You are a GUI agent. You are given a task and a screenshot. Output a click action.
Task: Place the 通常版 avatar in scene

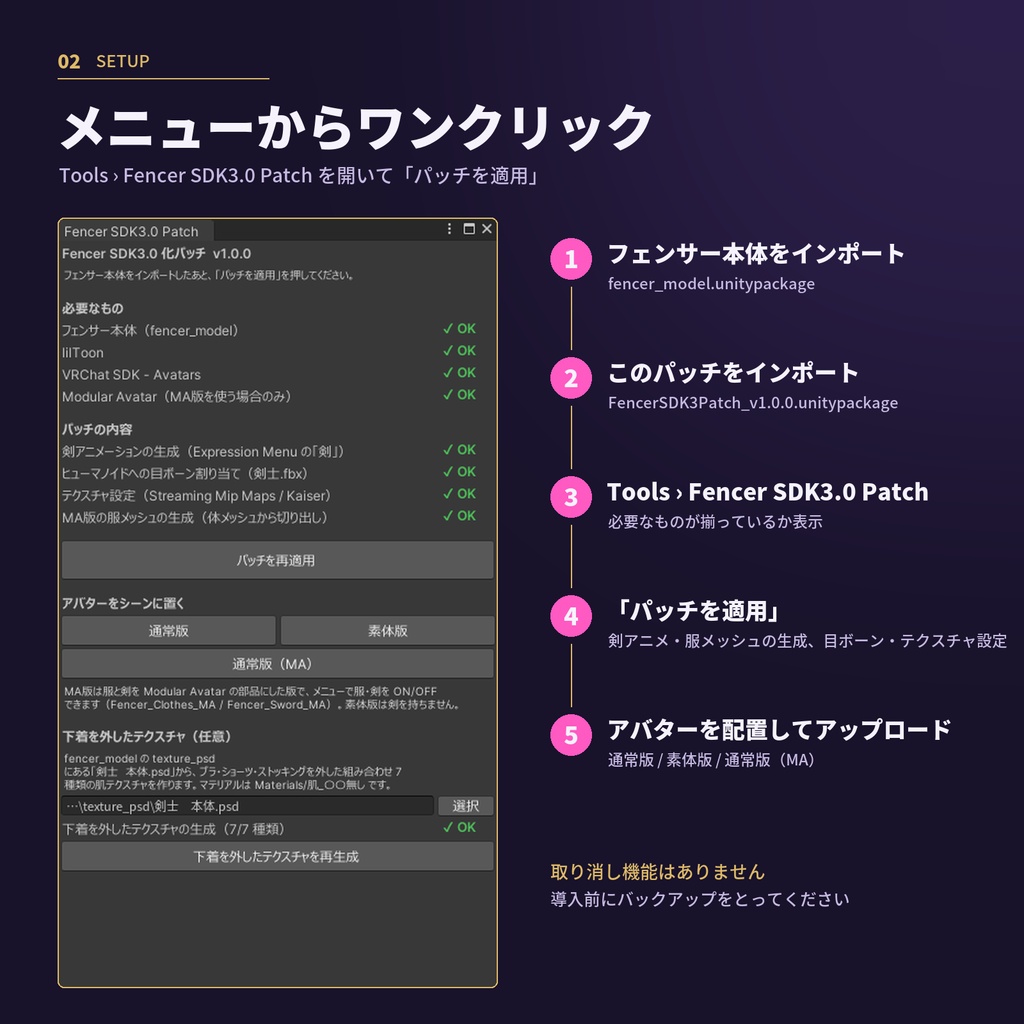(168, 631)
